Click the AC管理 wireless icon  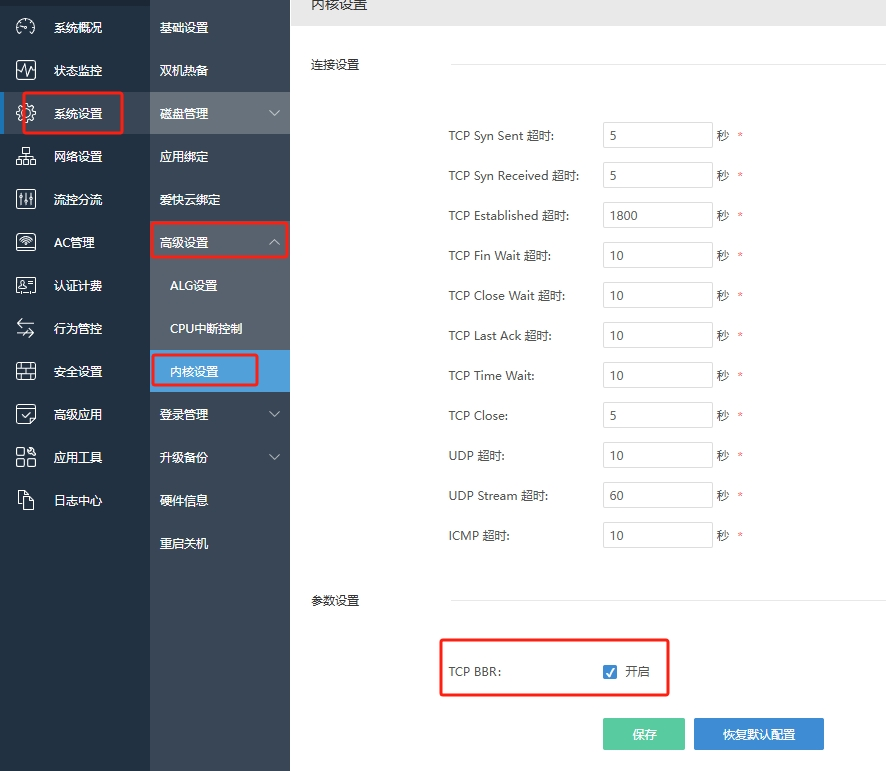(x=26, y=242)
